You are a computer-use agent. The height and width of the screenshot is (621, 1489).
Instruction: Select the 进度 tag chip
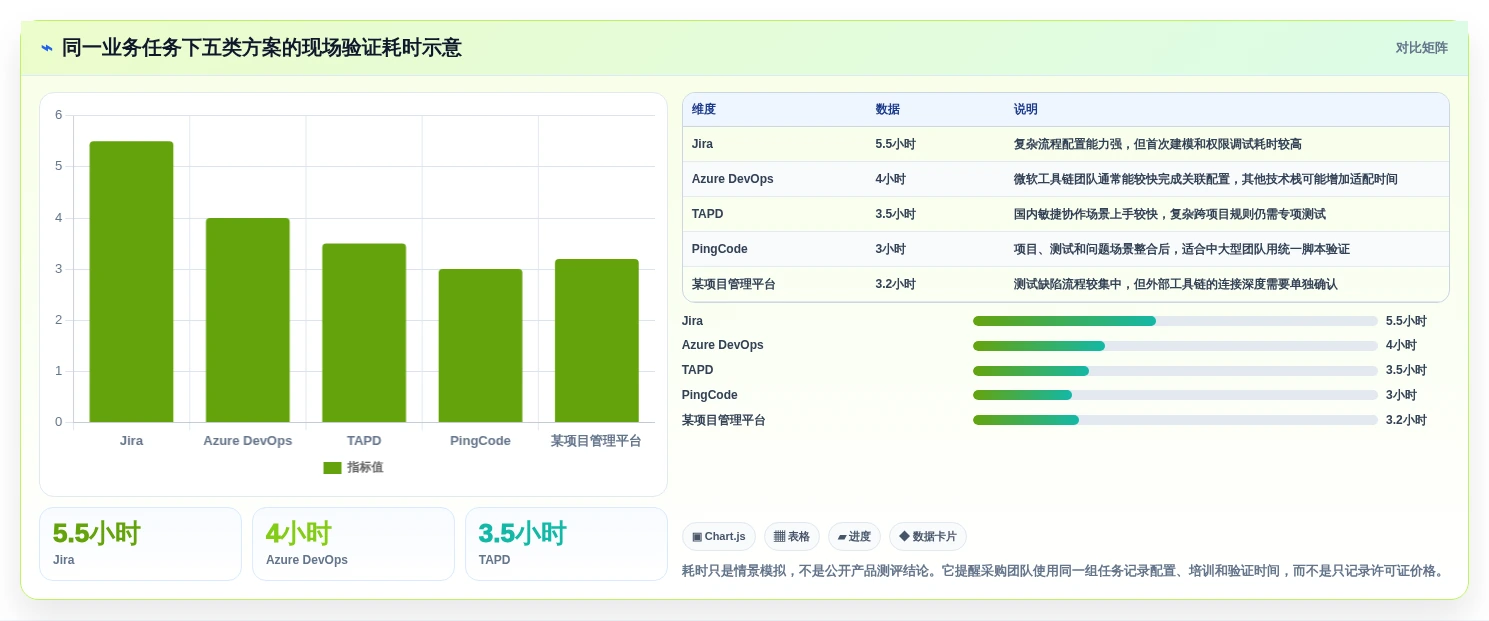point(854,537)
